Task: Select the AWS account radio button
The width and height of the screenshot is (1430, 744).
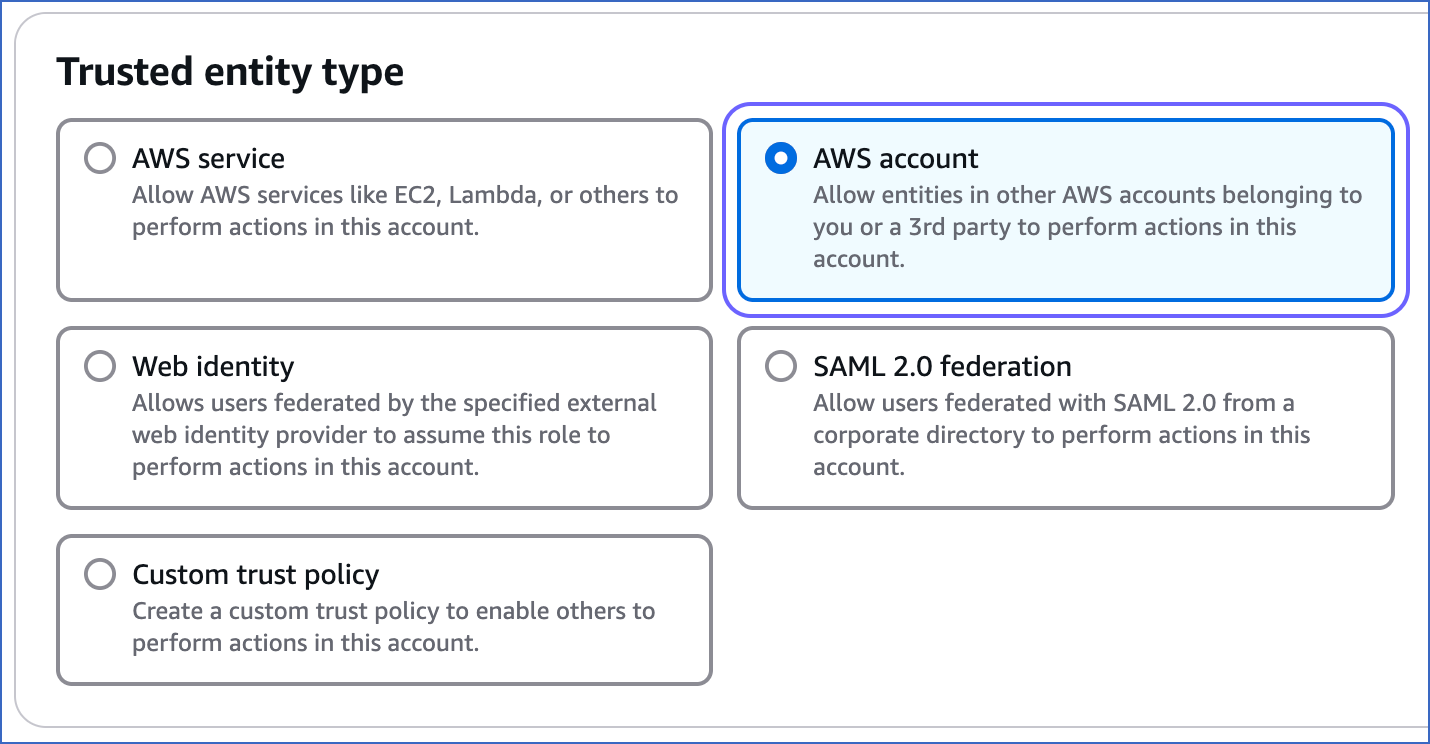Action: click(x=780, y=159)
